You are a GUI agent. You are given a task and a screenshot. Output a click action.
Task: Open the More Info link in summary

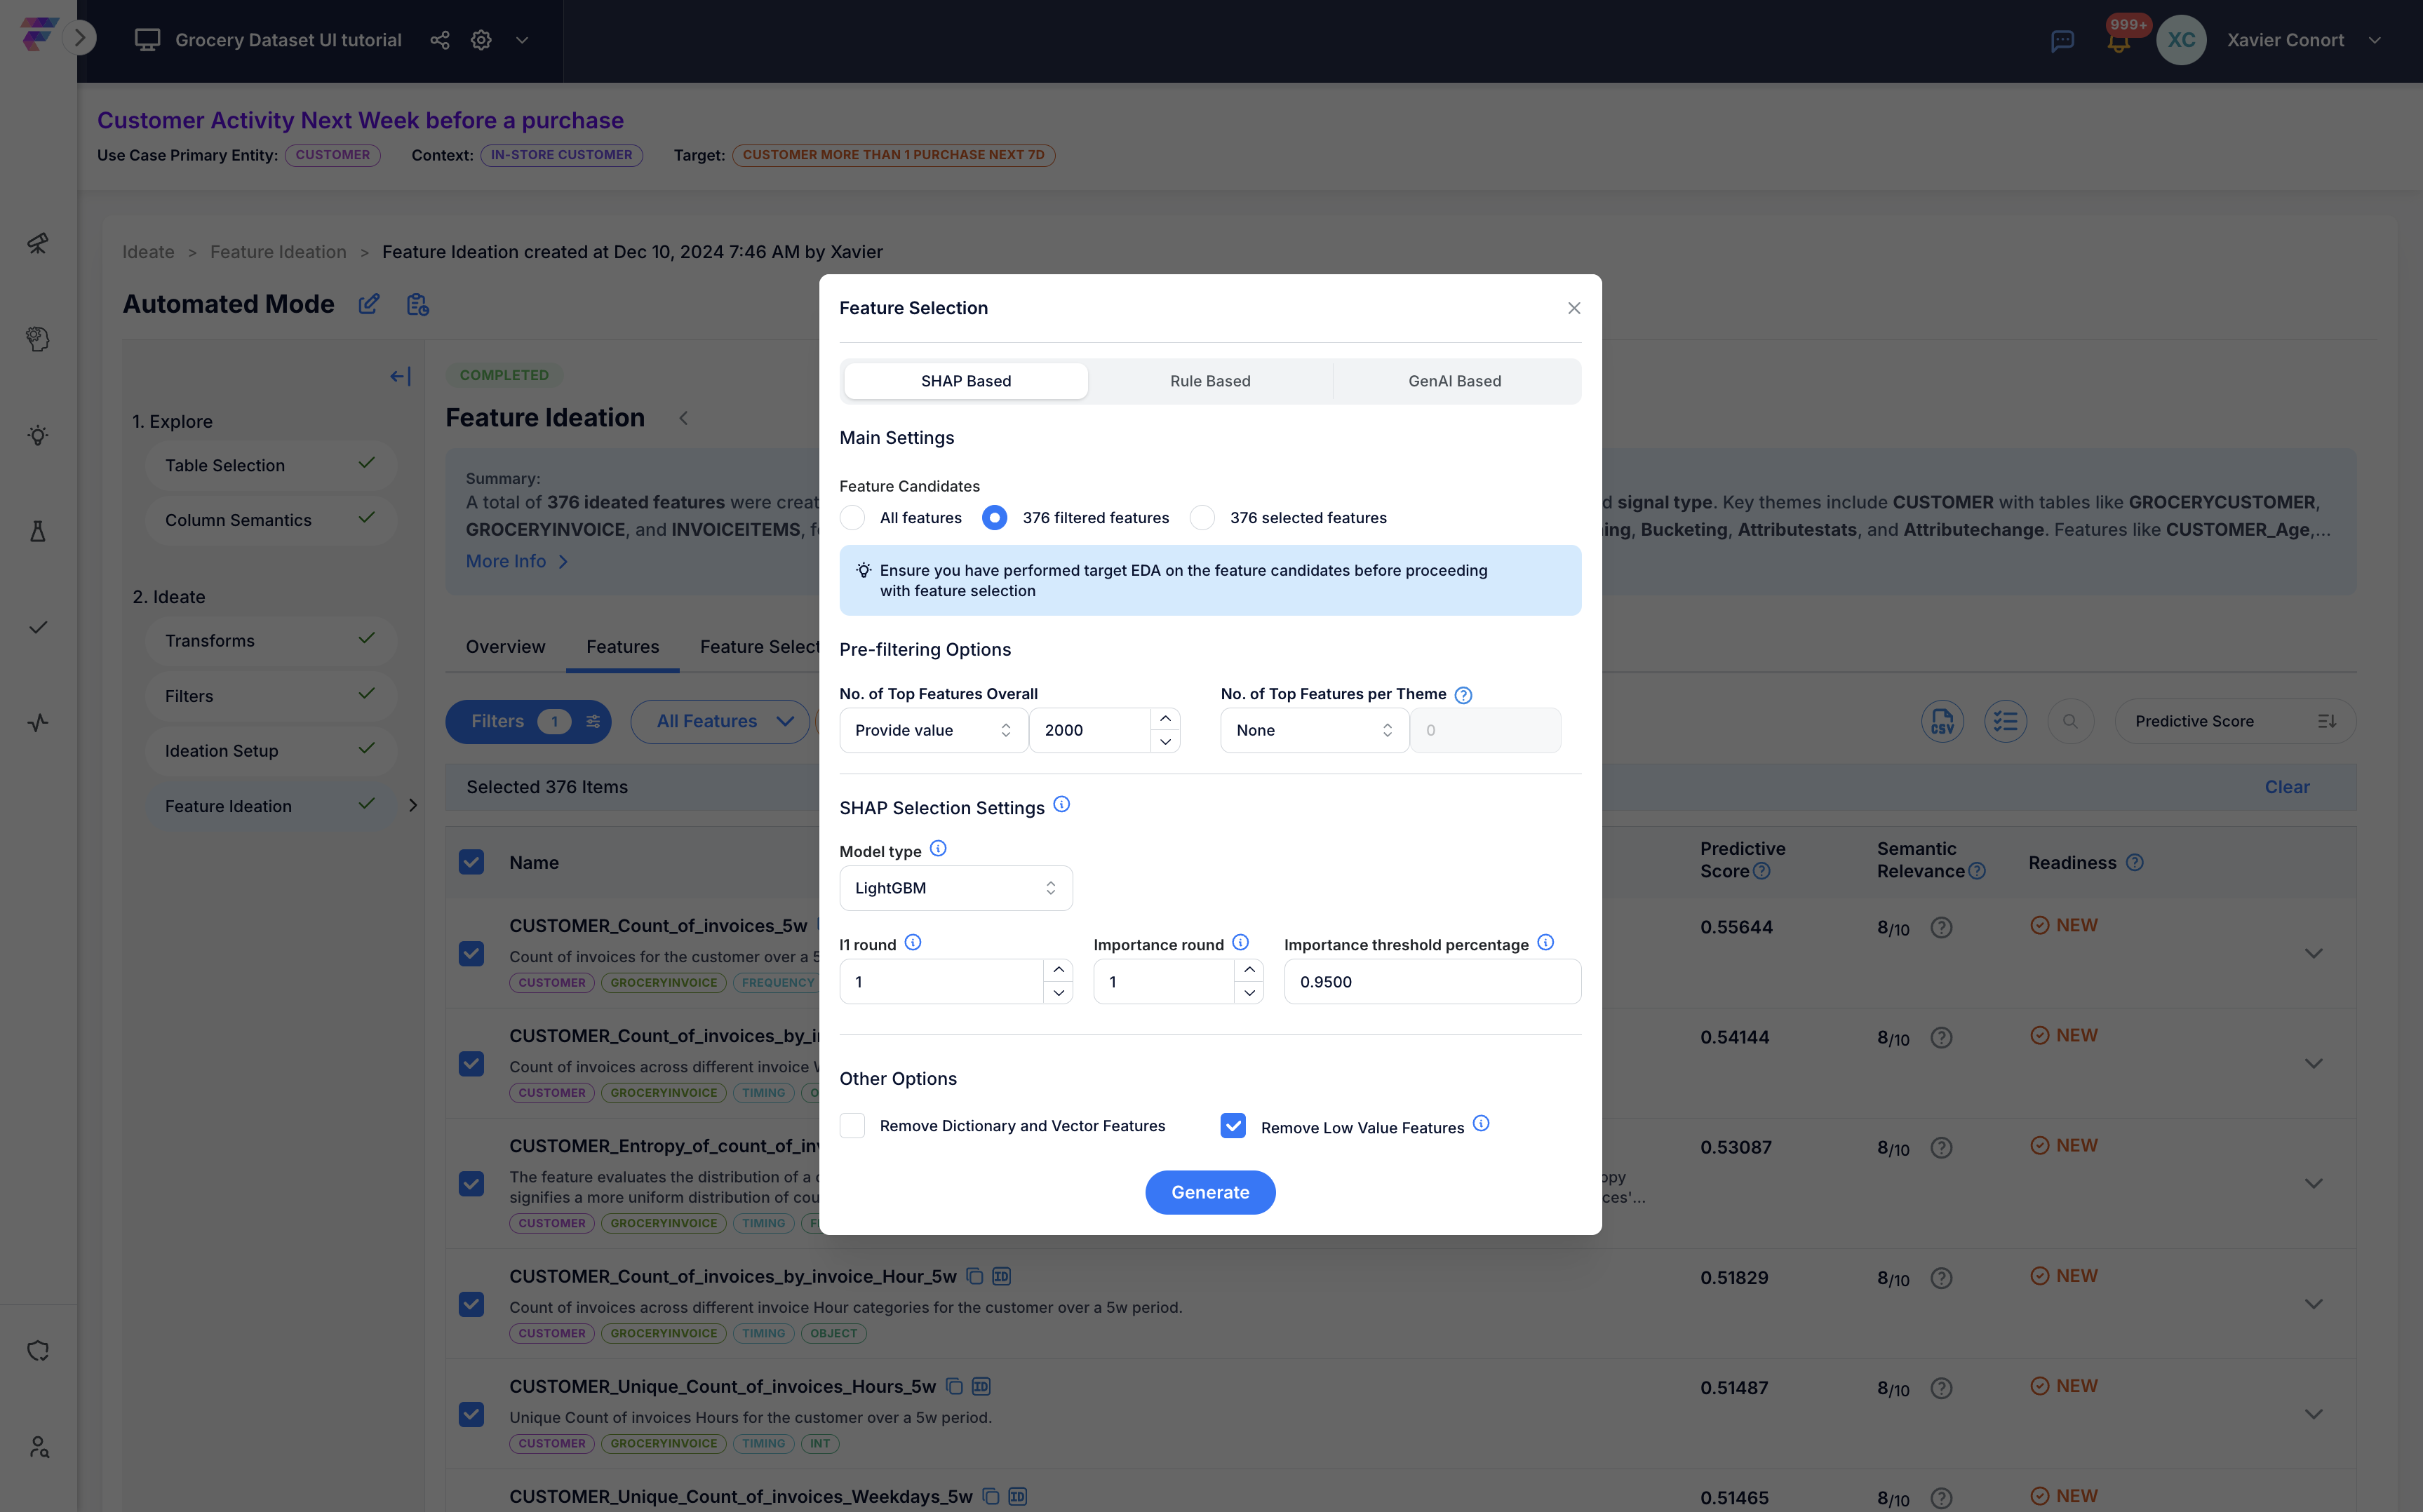517,561
